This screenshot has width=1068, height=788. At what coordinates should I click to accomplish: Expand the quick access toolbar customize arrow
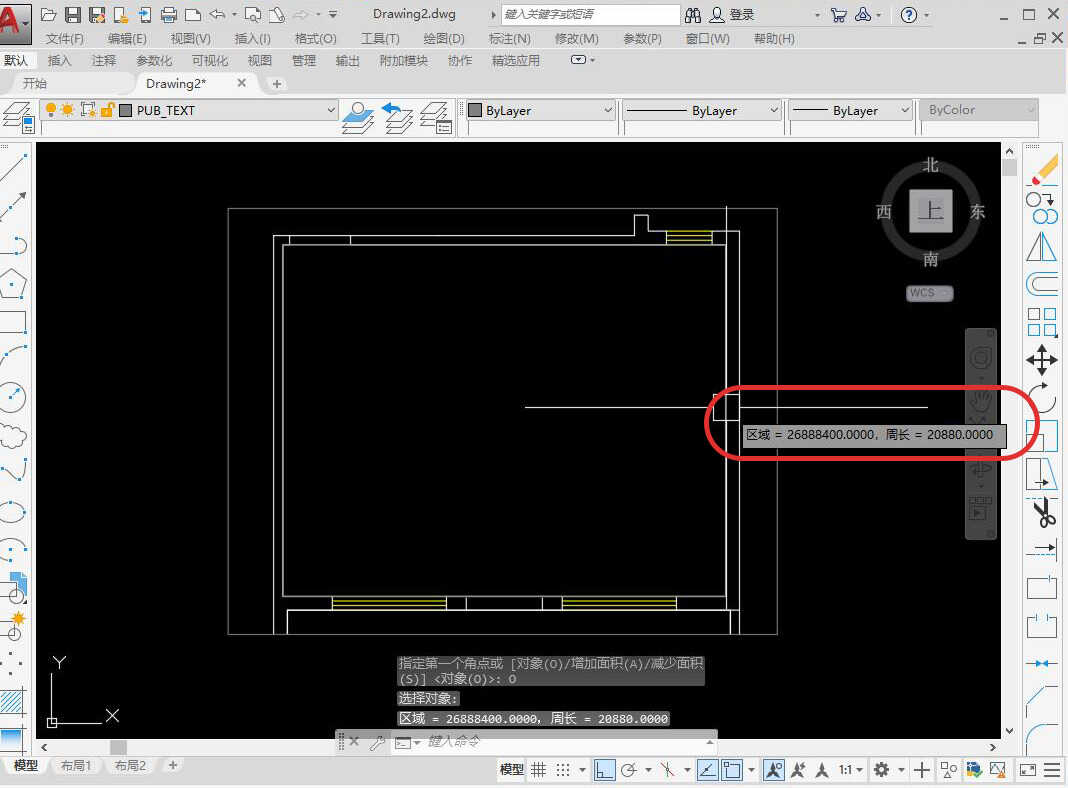pos(332,14)
